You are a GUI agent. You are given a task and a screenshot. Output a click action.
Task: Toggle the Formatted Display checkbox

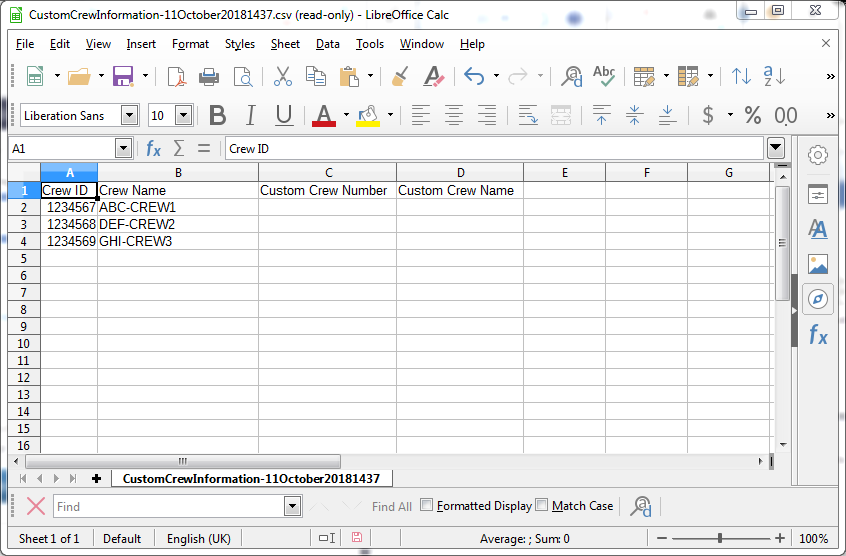point(427,505)
